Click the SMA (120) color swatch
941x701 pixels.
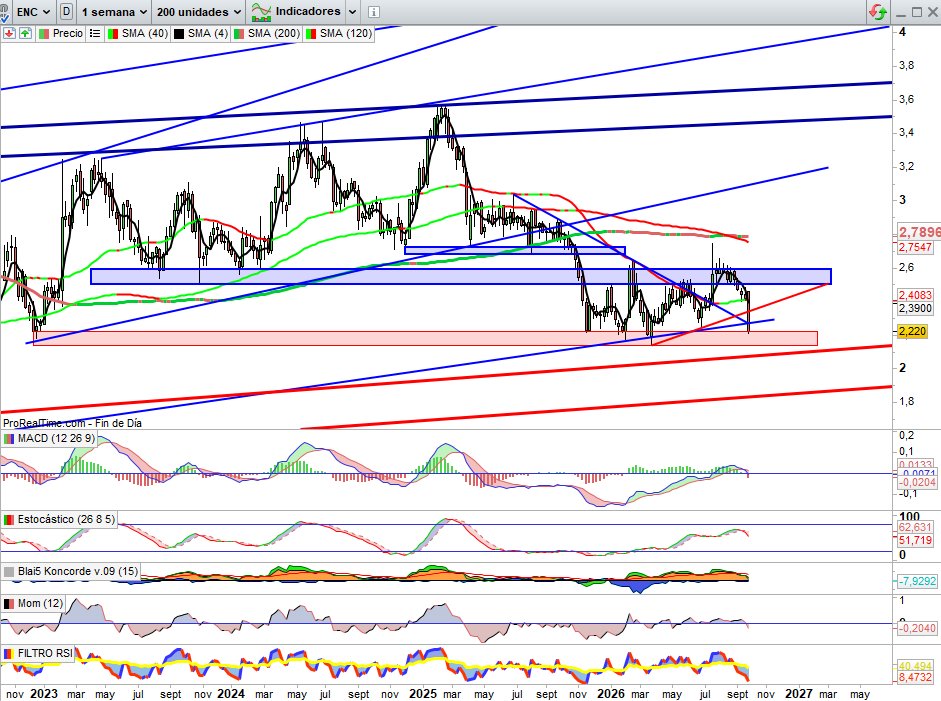click(x=311, y=34)
